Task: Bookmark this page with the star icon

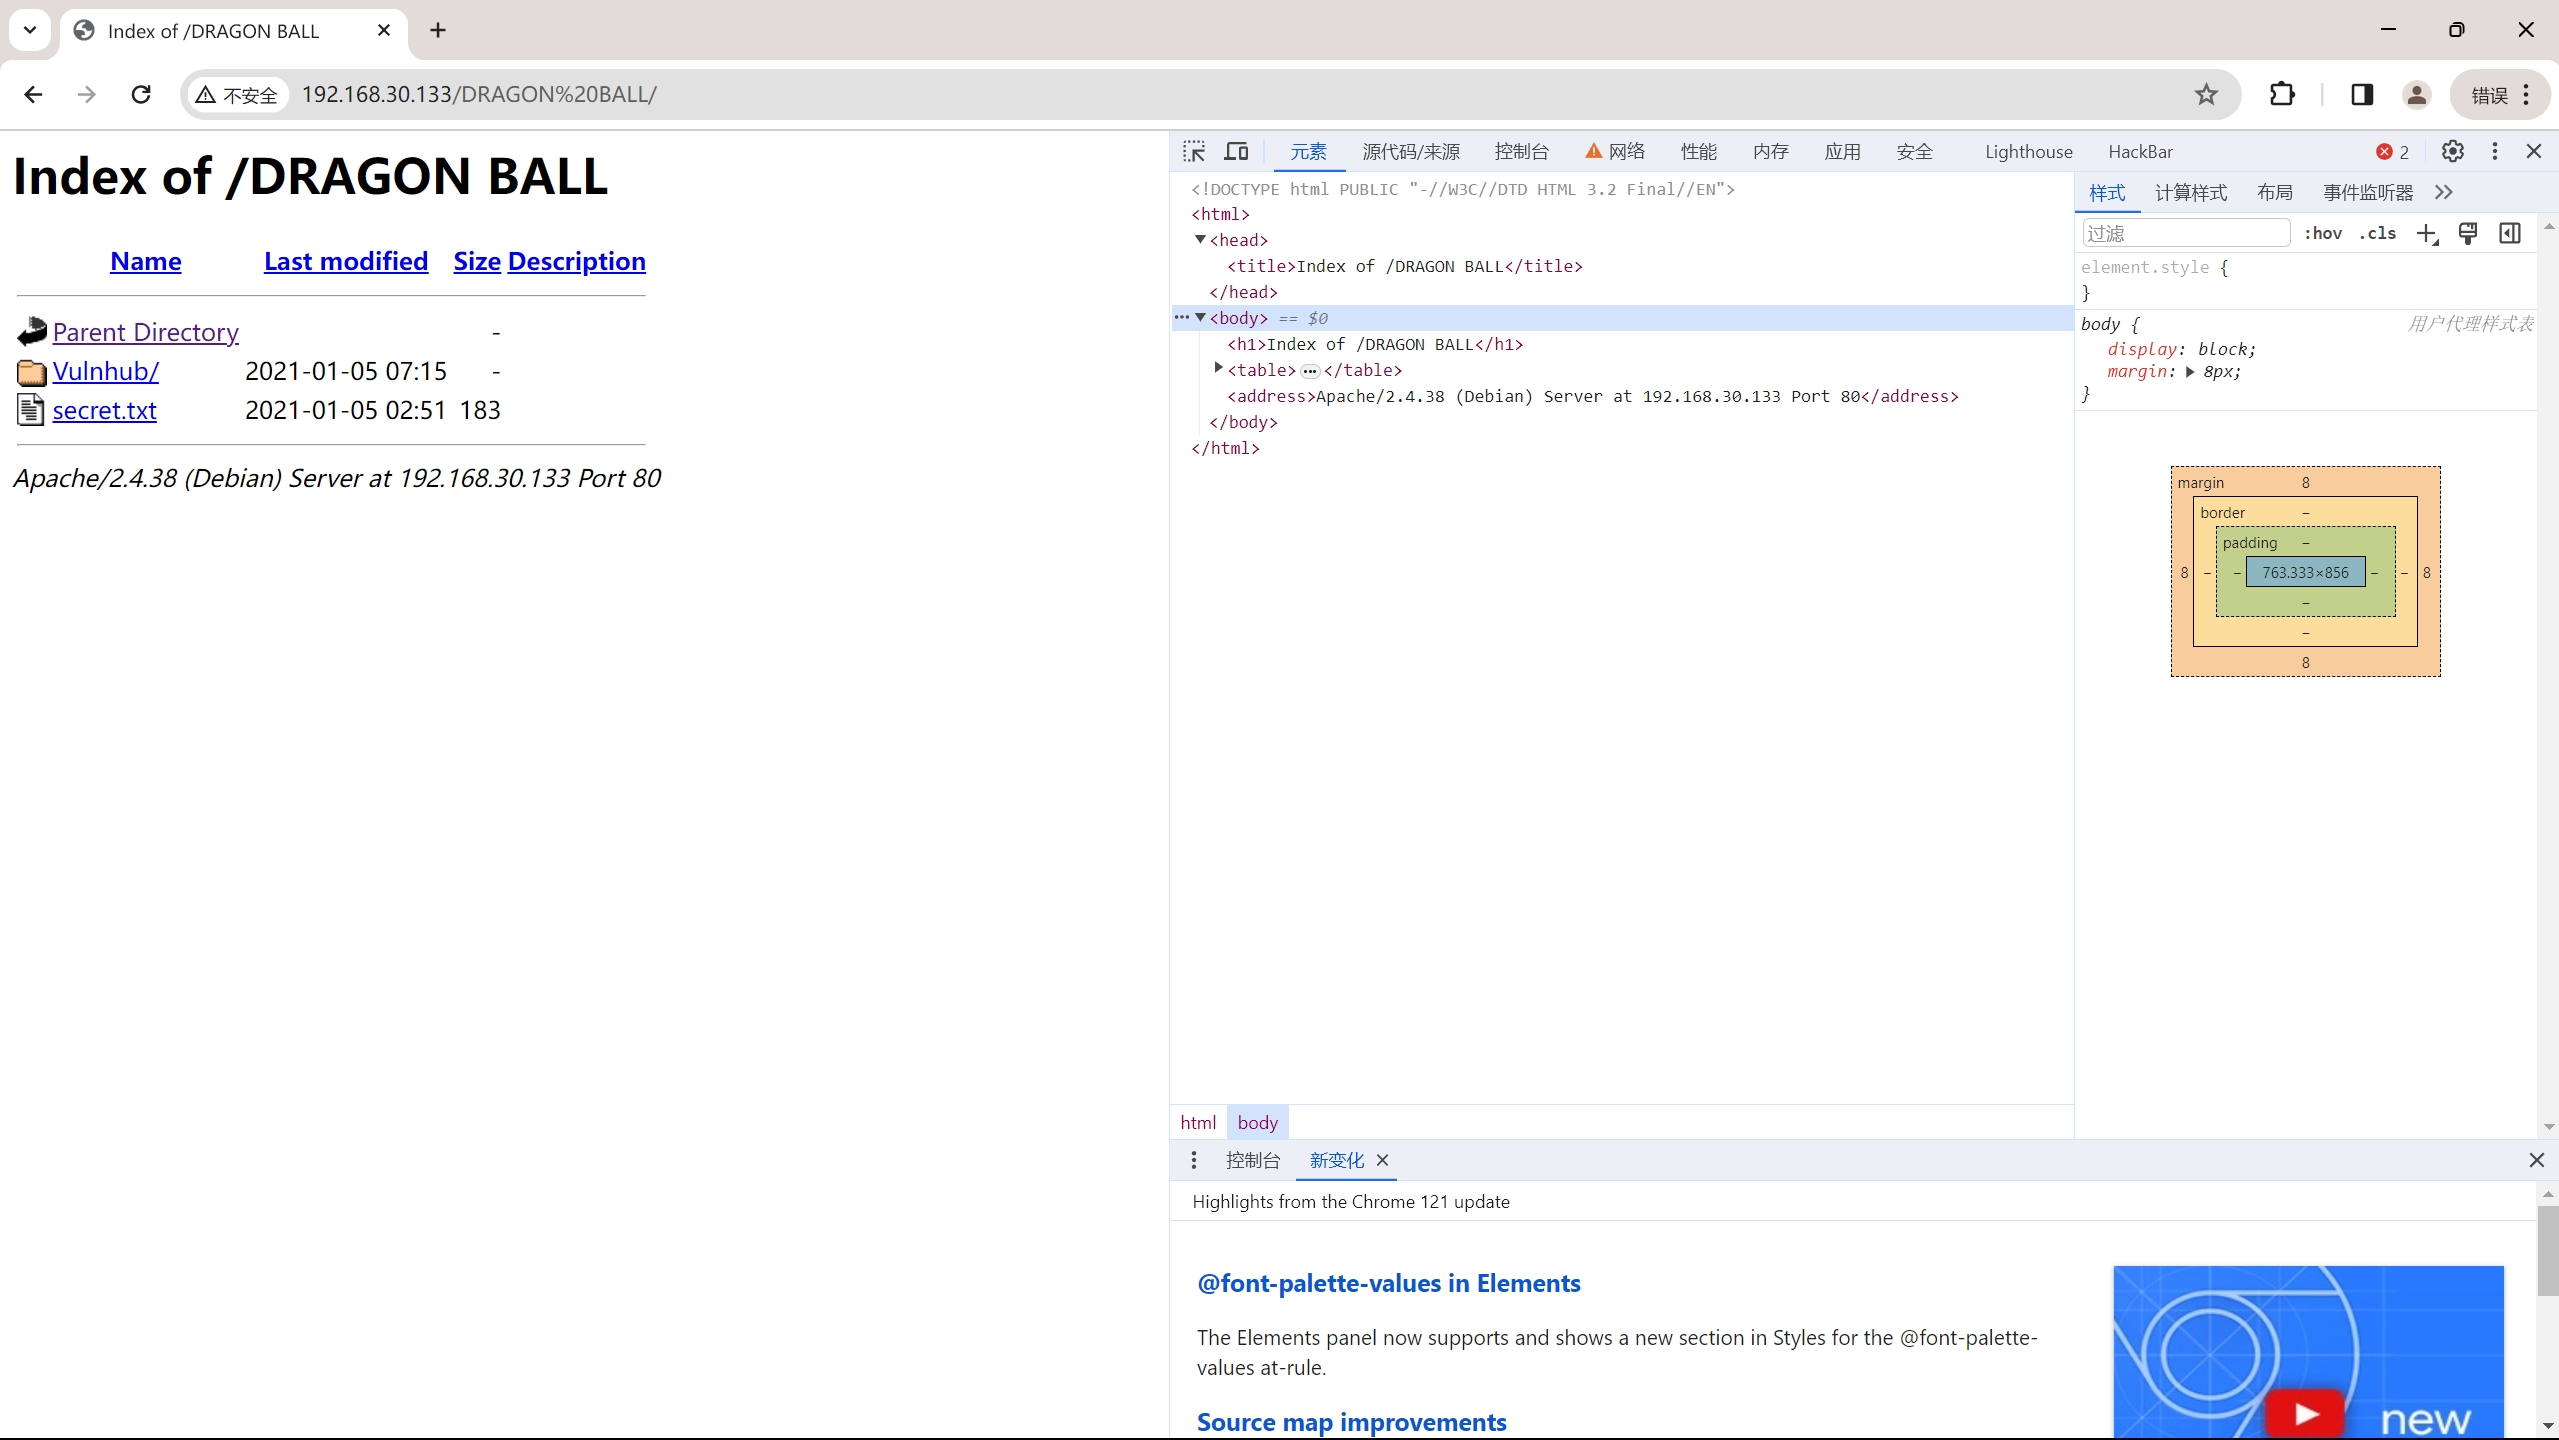Action: tap(2206, 95)
